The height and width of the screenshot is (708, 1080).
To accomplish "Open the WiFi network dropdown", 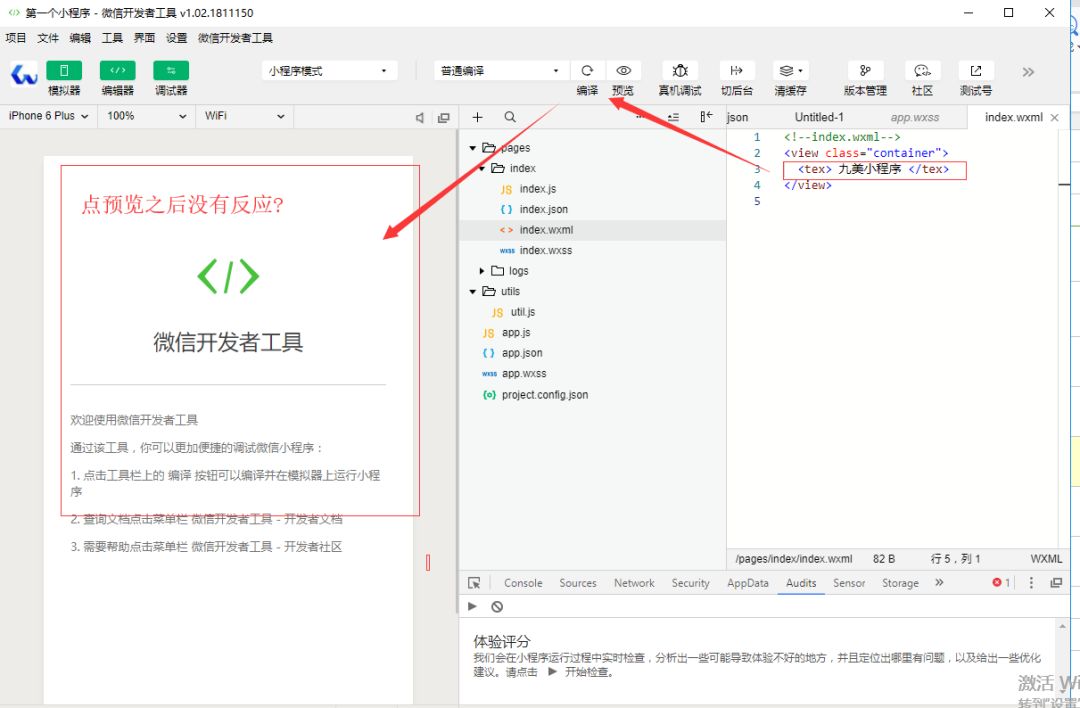I will [245, 116].
